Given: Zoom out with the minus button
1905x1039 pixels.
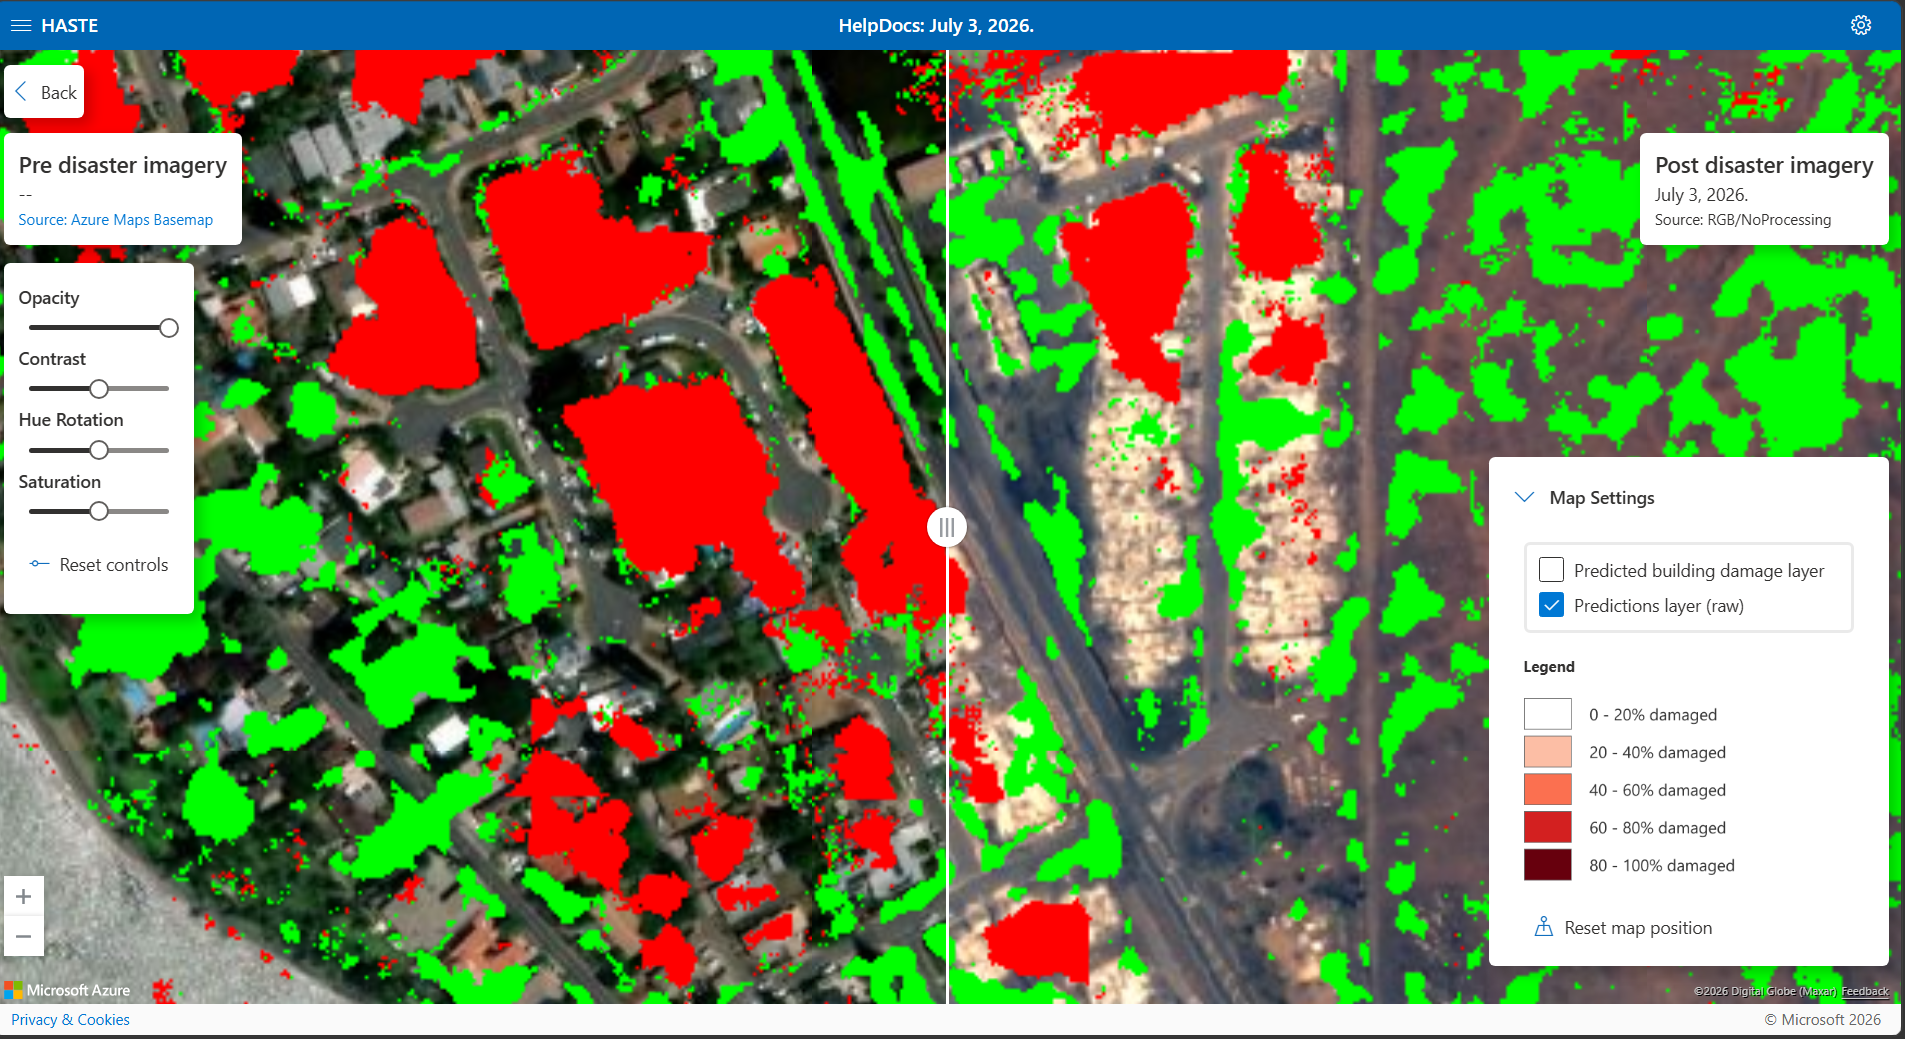Looking at the screenshot, I should click(x=24, y=936).
